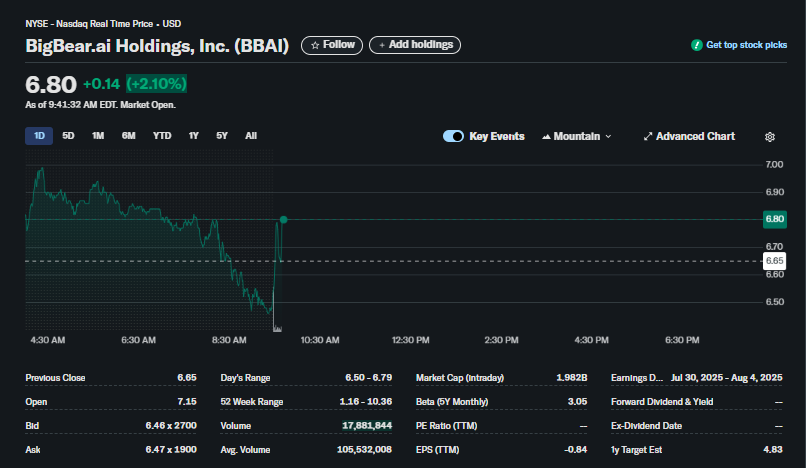Click the Bid value 6.46 x 2700
Screen dimensions: 806x468
click(x=171, y=425)
